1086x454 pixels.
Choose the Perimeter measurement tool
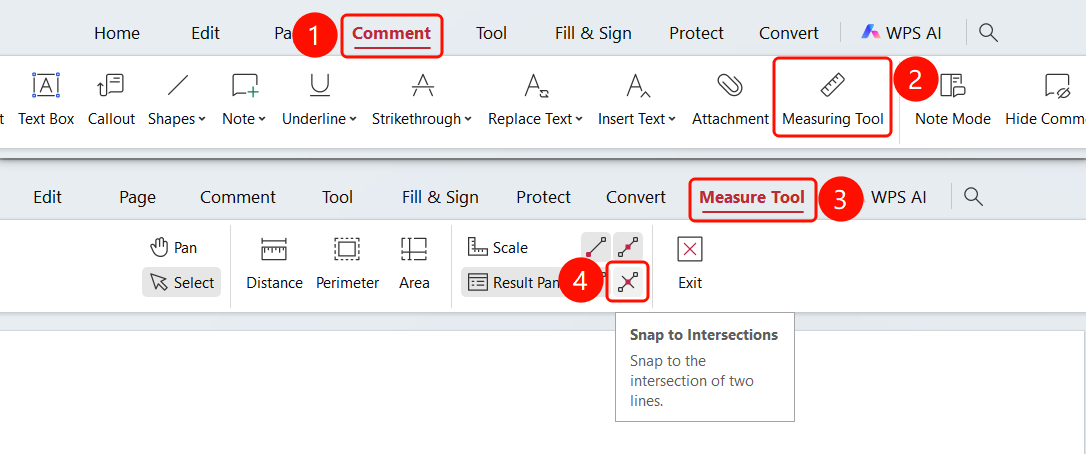(347, 264)
